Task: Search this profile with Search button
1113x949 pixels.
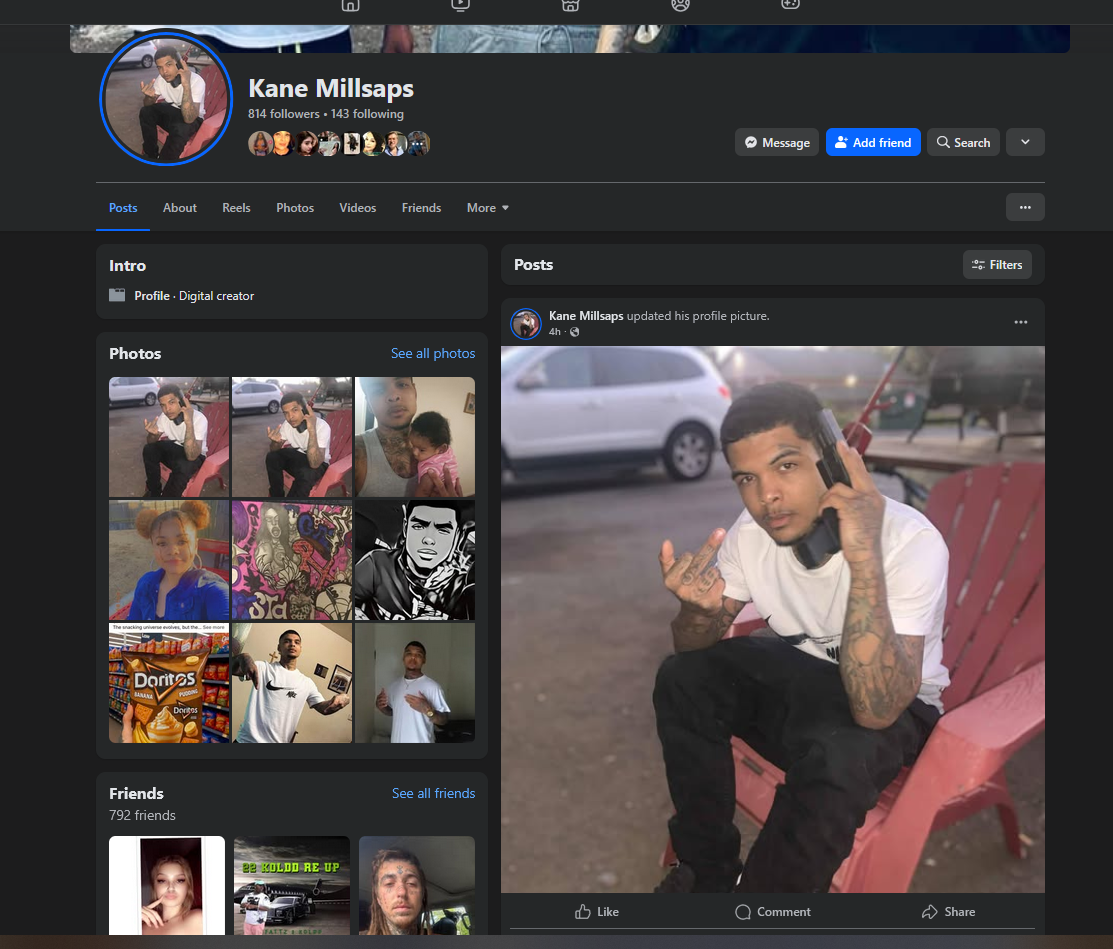Action: click(x=963, y=142)
